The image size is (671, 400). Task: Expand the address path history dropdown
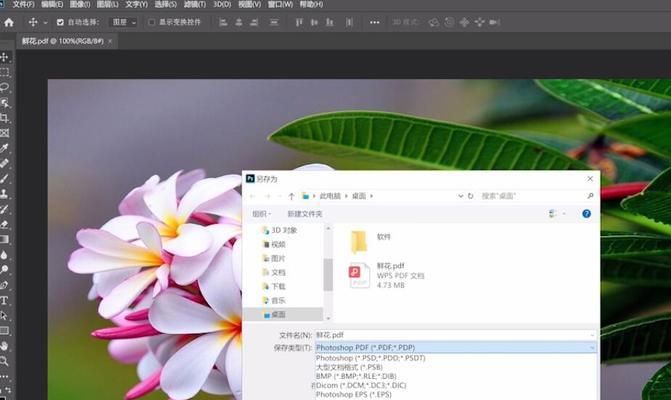460,196
